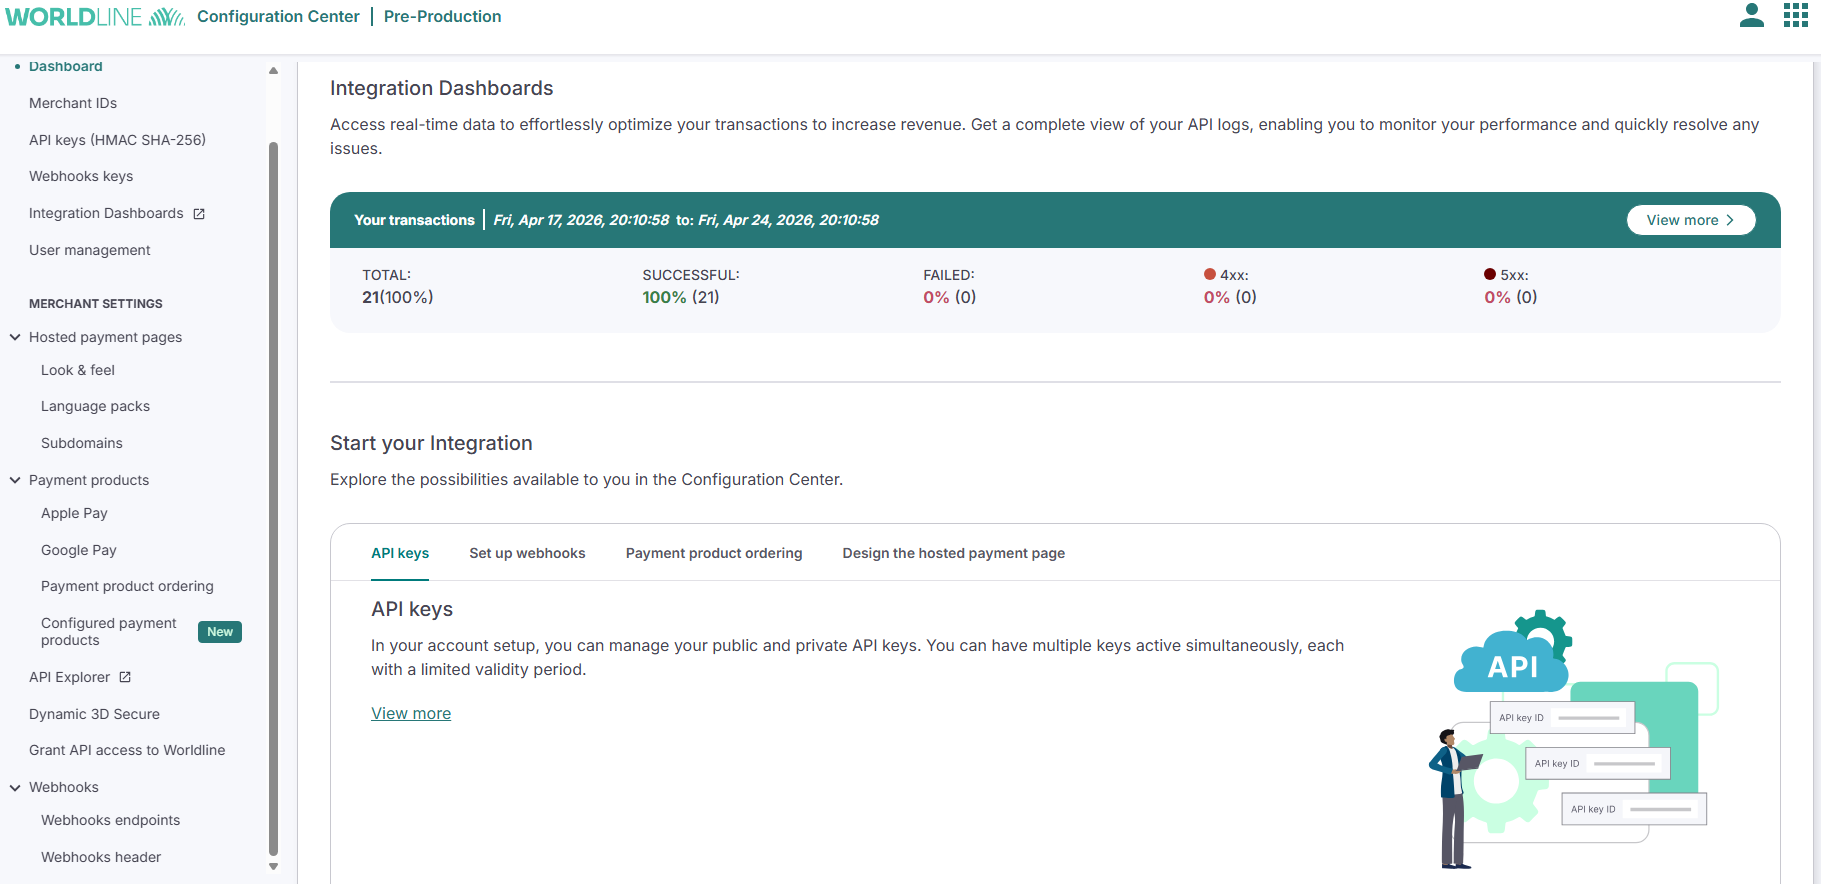The image size is (1821, 884).
Task: Click the 5xx 0% (0) value
Action: [1510, 297]
